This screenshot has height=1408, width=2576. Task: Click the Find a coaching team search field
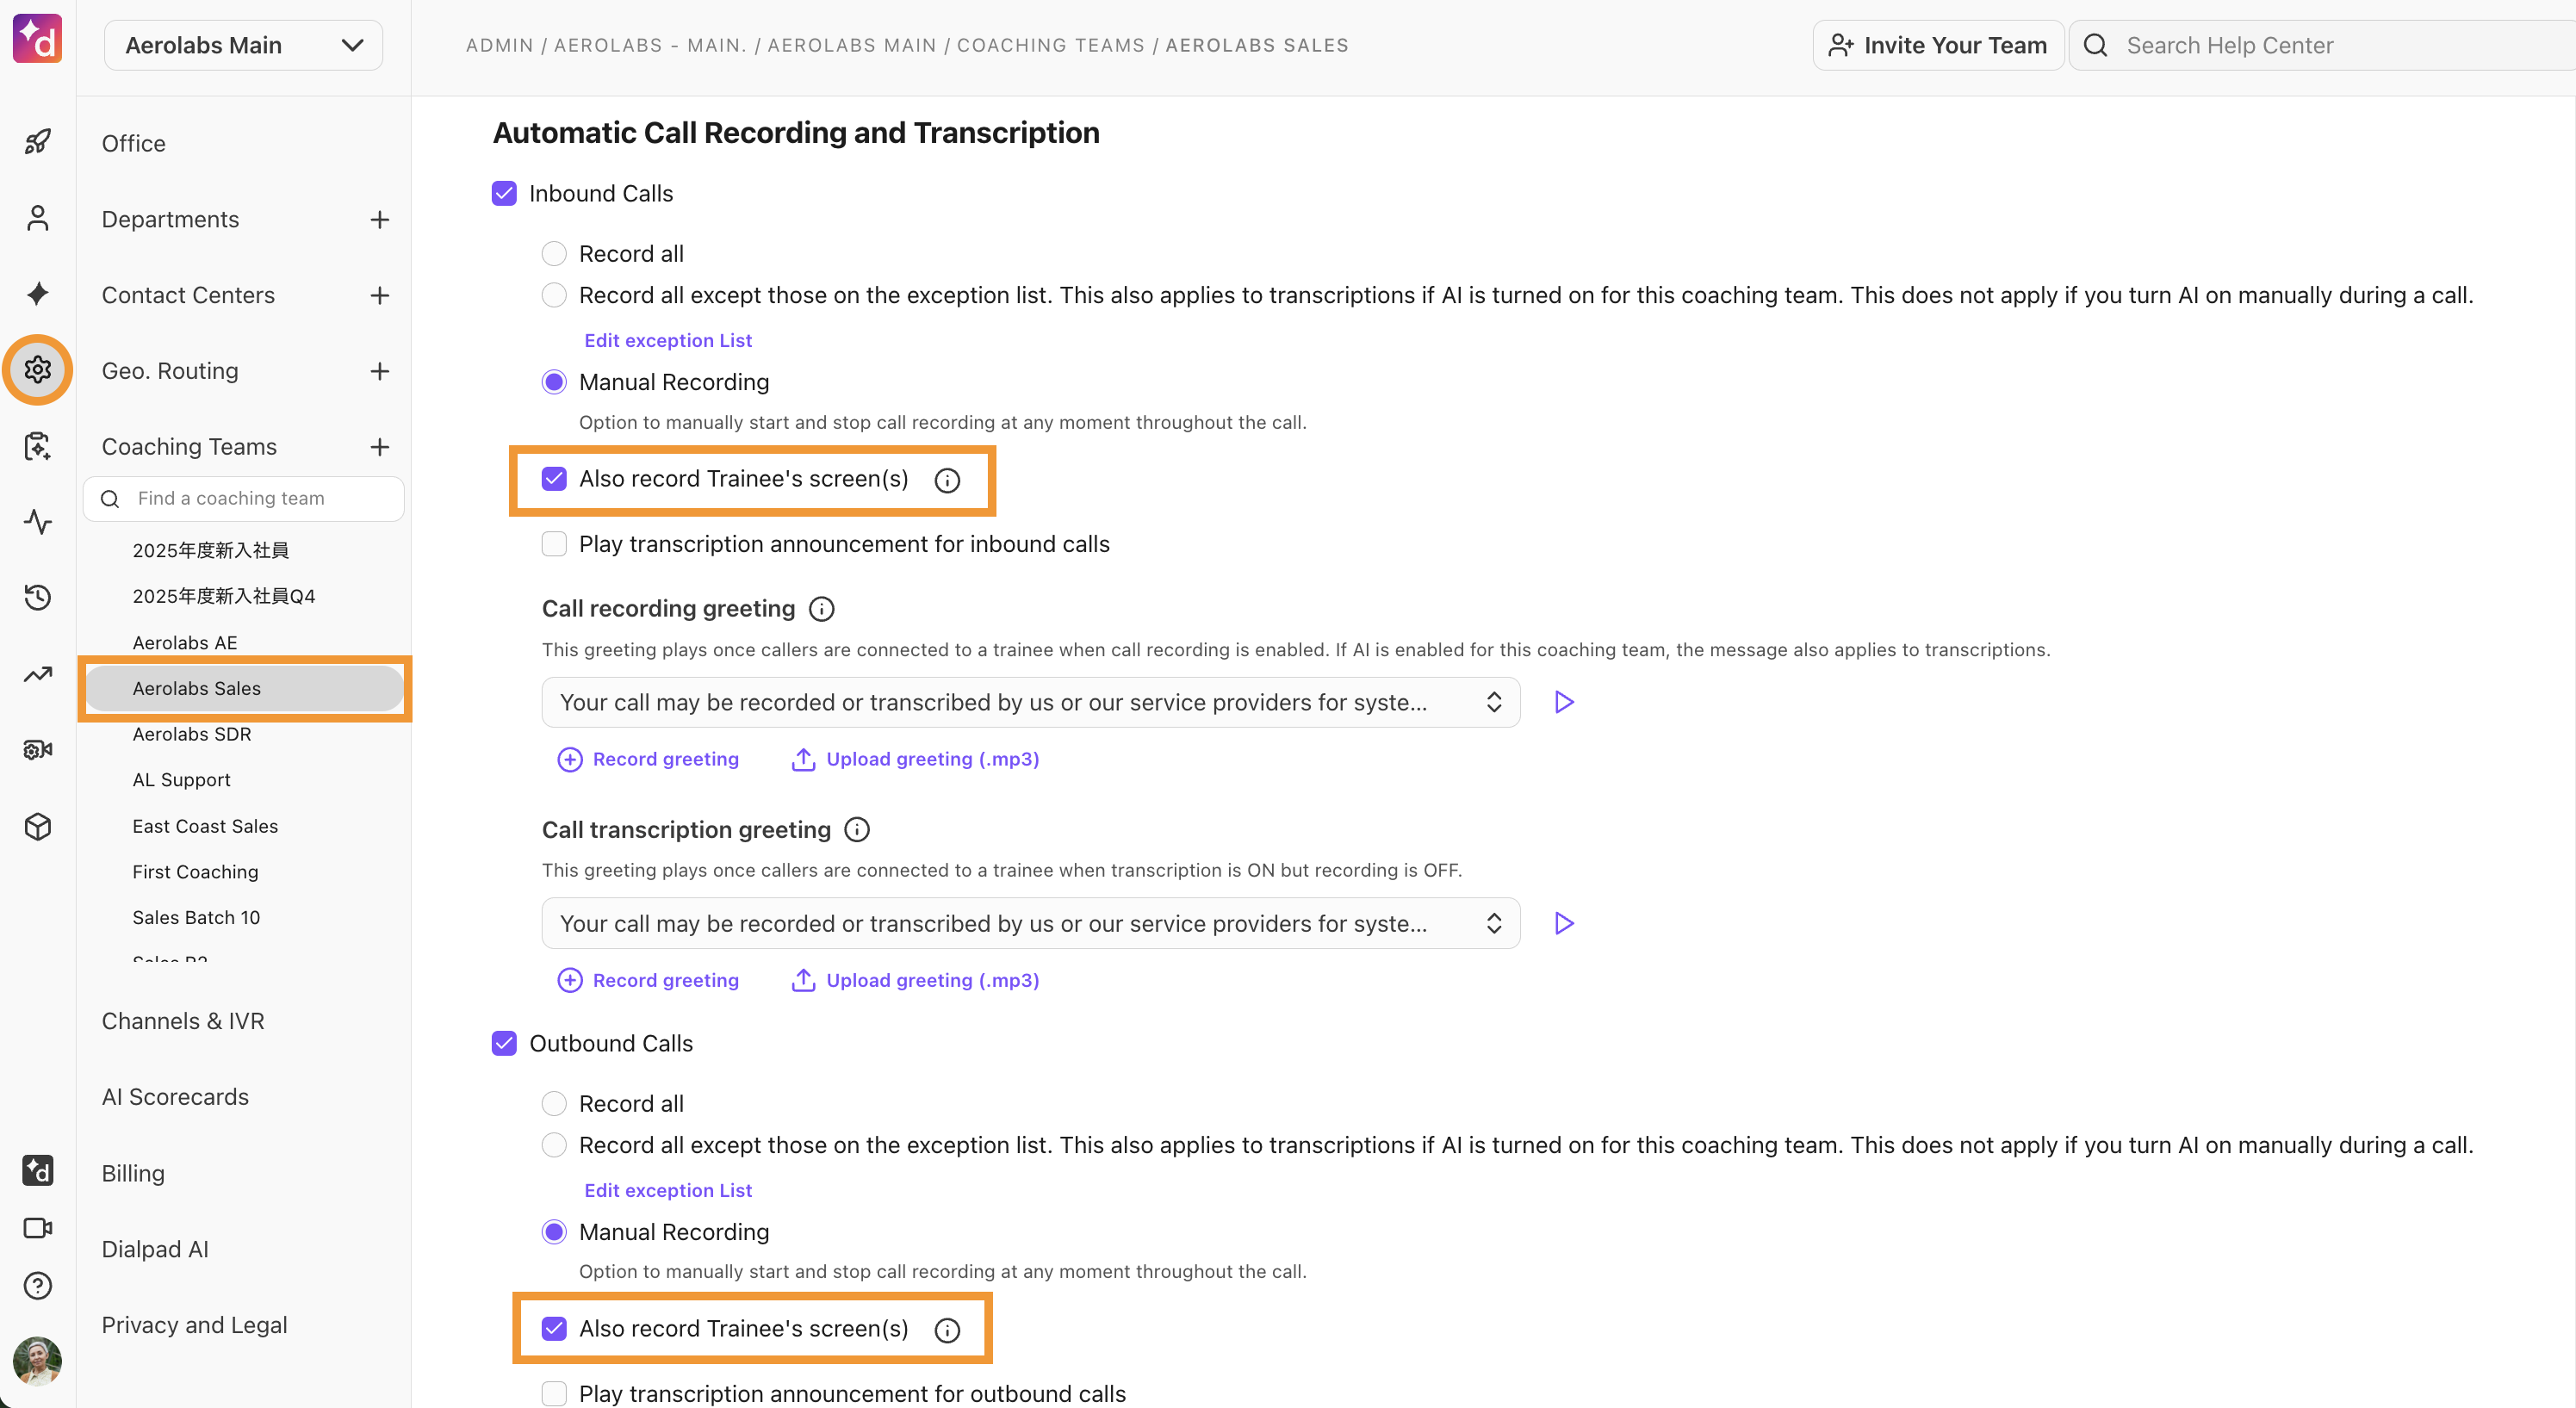(x=243, y=498)
